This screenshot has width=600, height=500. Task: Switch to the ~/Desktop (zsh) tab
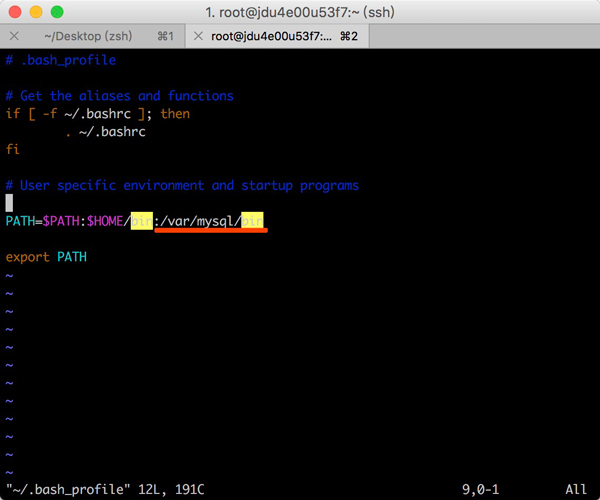click(93, 36)
